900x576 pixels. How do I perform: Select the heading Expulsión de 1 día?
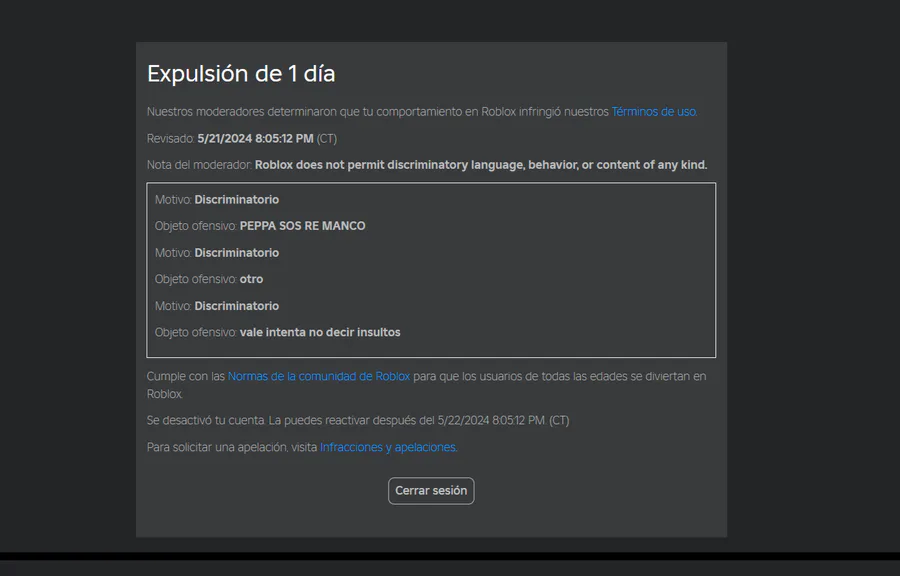click(x=241, y=74)
